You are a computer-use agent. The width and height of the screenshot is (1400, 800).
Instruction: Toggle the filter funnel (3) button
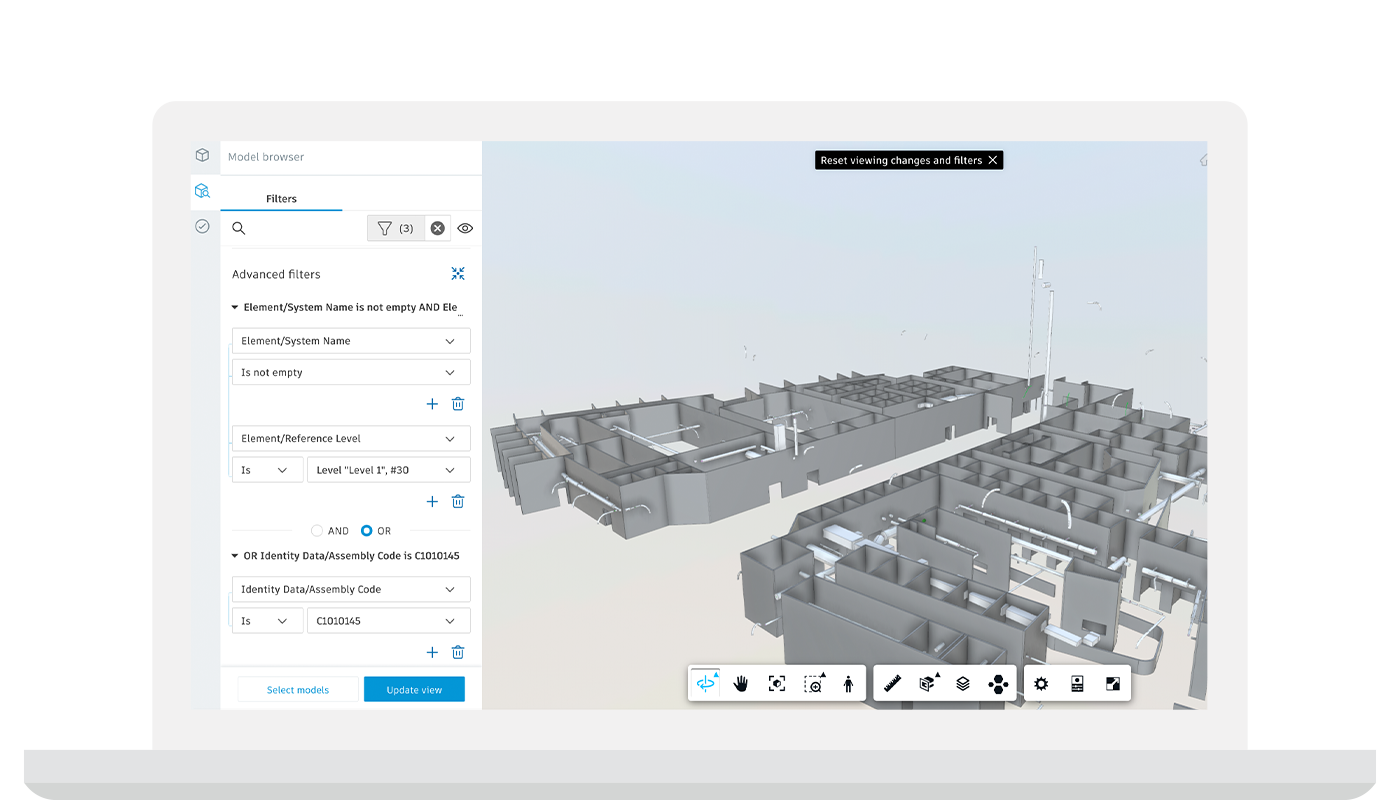(396, 228)
